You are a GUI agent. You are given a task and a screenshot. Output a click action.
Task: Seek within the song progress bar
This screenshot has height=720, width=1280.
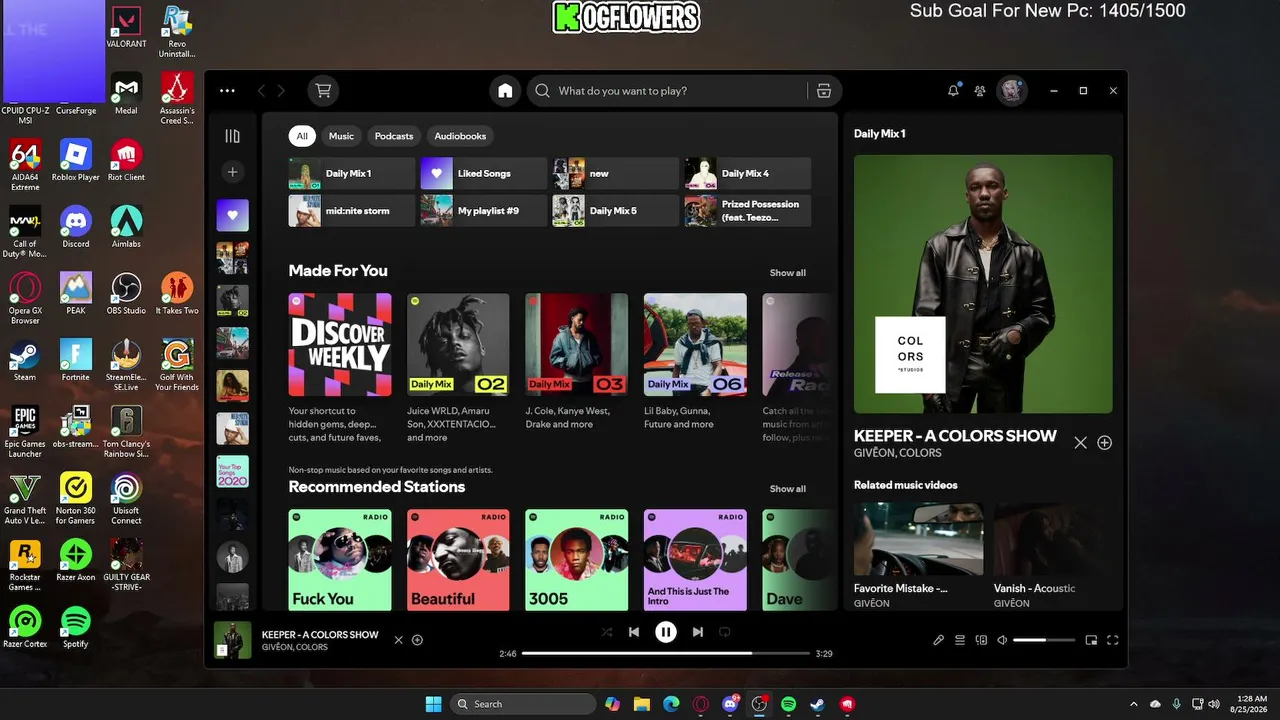(666, 653)
